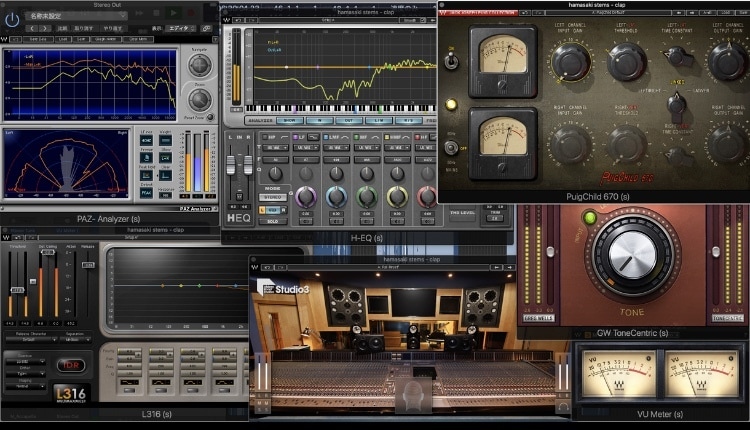The height and width of the screenshot is (430, 750).
Task: Click the PAZ Analyzer Zoom pad
Action: coord(199,99)
